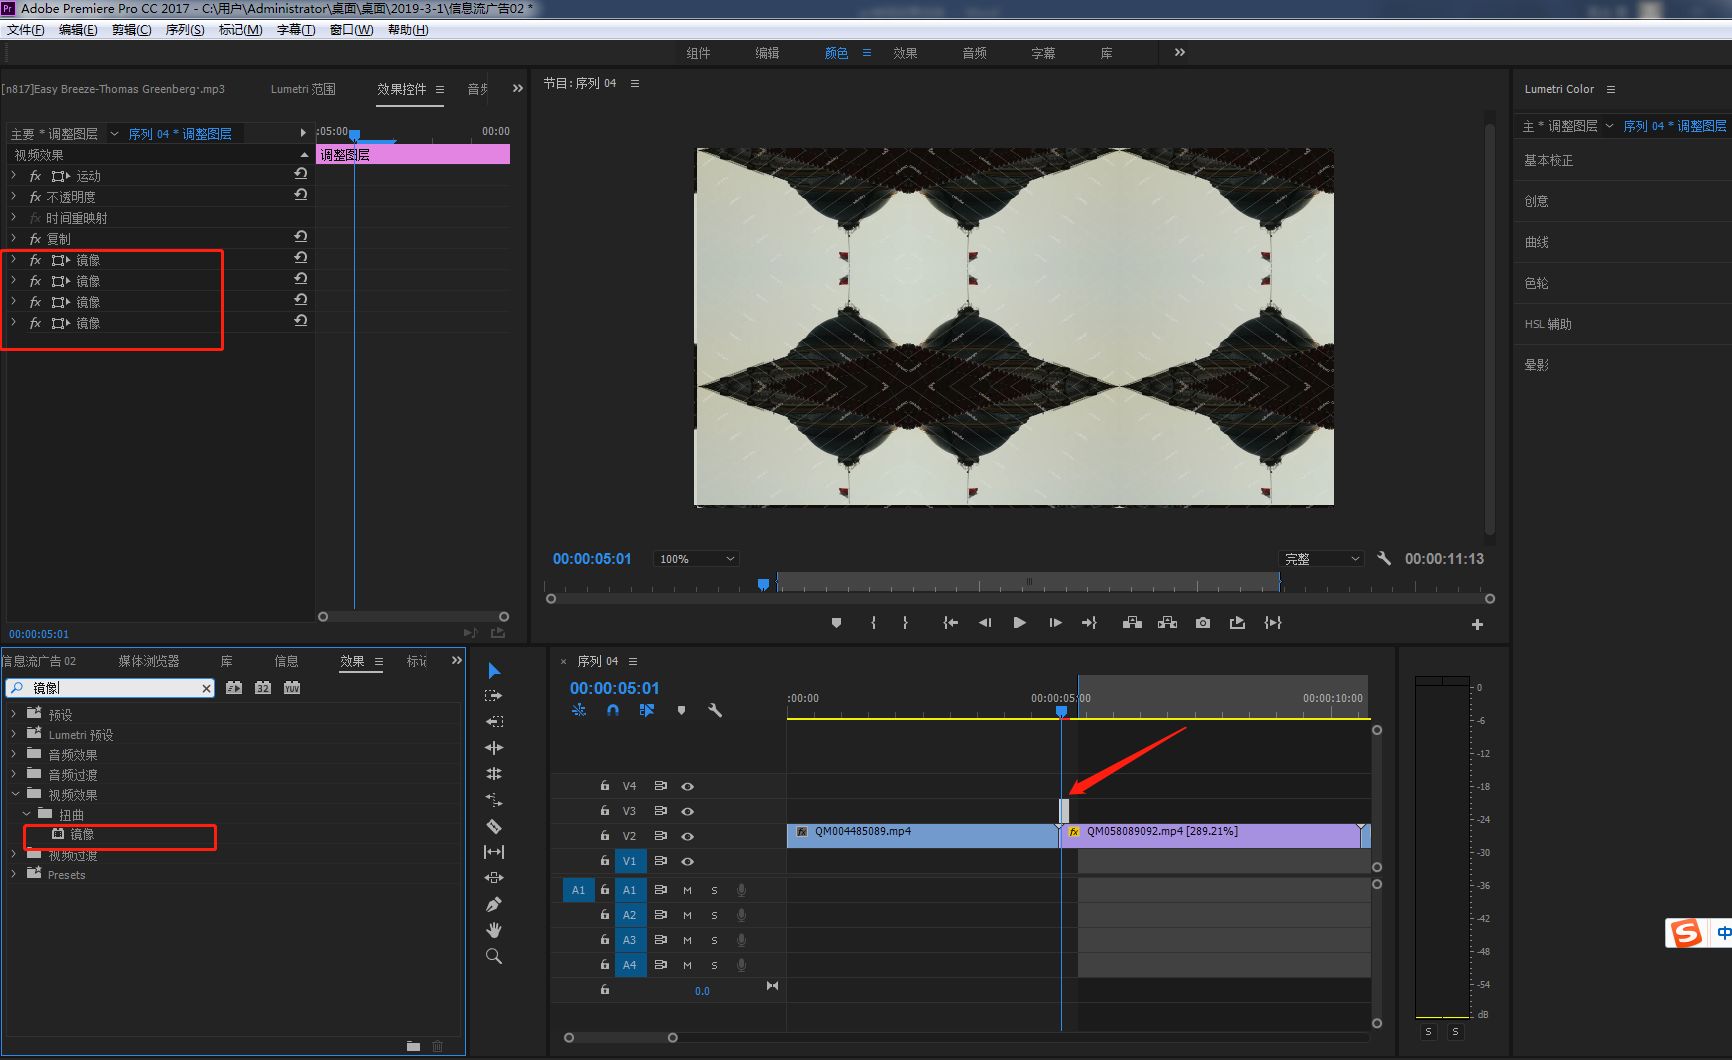The width and height of the screenshot is (1732, 1060).
Task: Play the sequence in Program monitor
Action: (1019, 623)
